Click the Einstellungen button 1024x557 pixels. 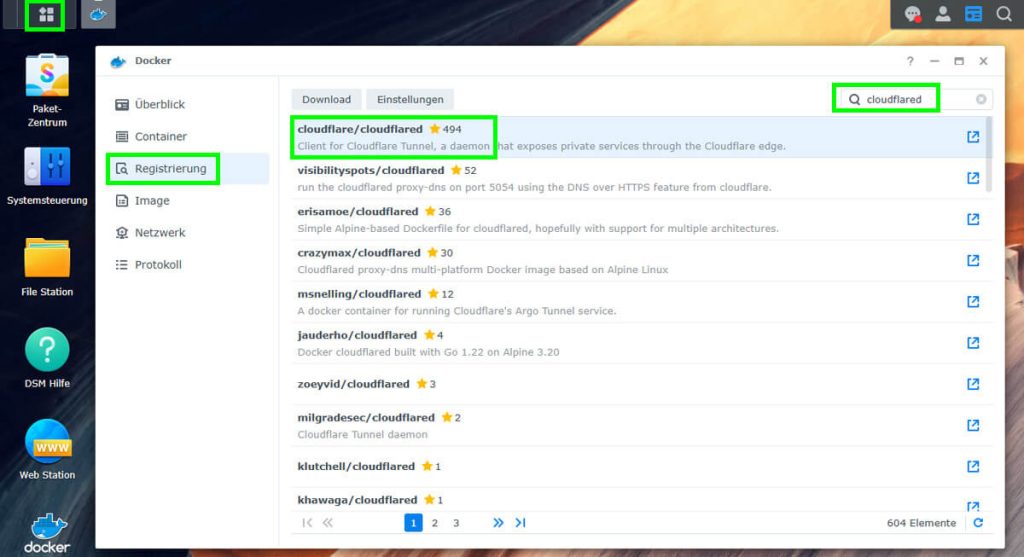pyautogui.click(x=410, y=99)
